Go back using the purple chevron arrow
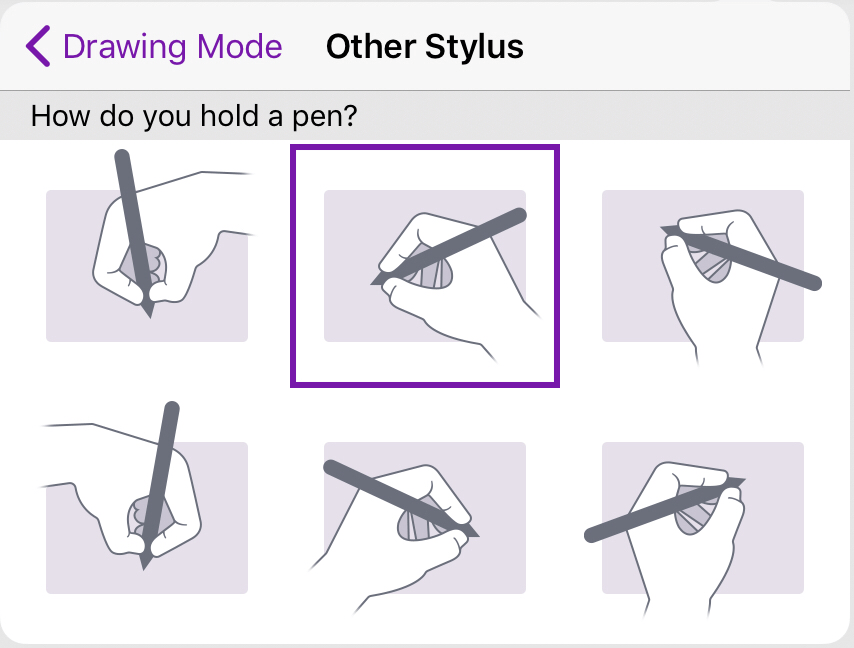Viewport: 854px width, 648px height. [38, 46]
